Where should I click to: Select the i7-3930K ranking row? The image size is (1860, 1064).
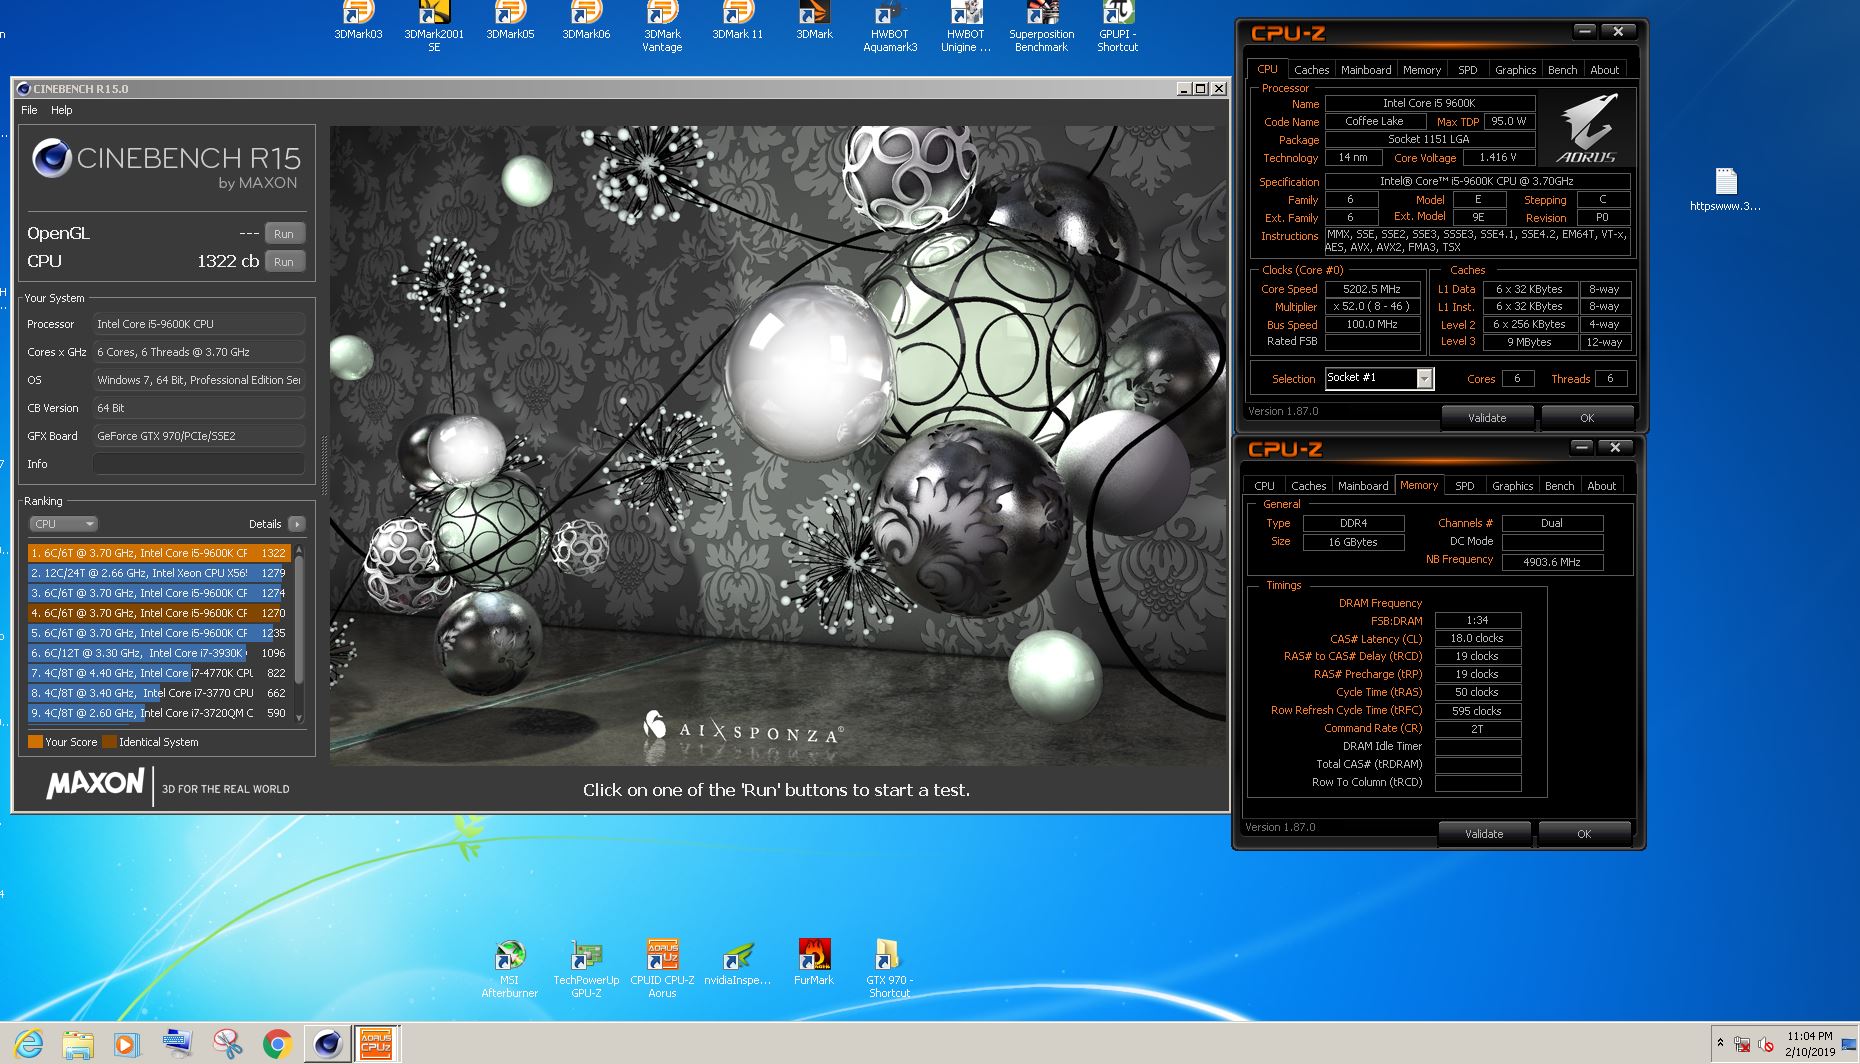pyautogui.click(x=158, y=653)
